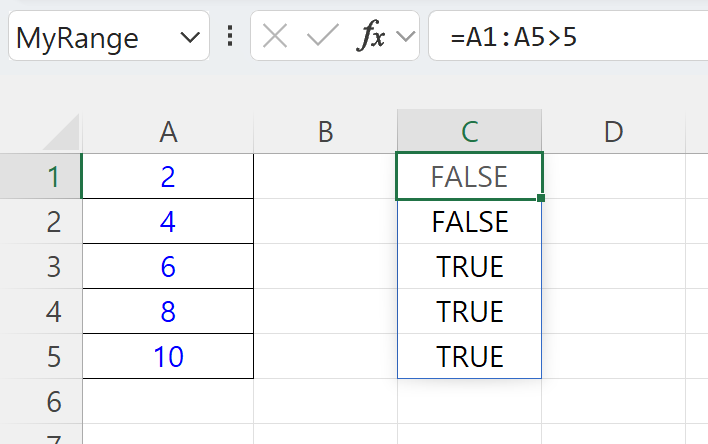Click cell C2 showing FALSE
The height and width of the screenshot is (444, 708).
(x=470, y=222)
